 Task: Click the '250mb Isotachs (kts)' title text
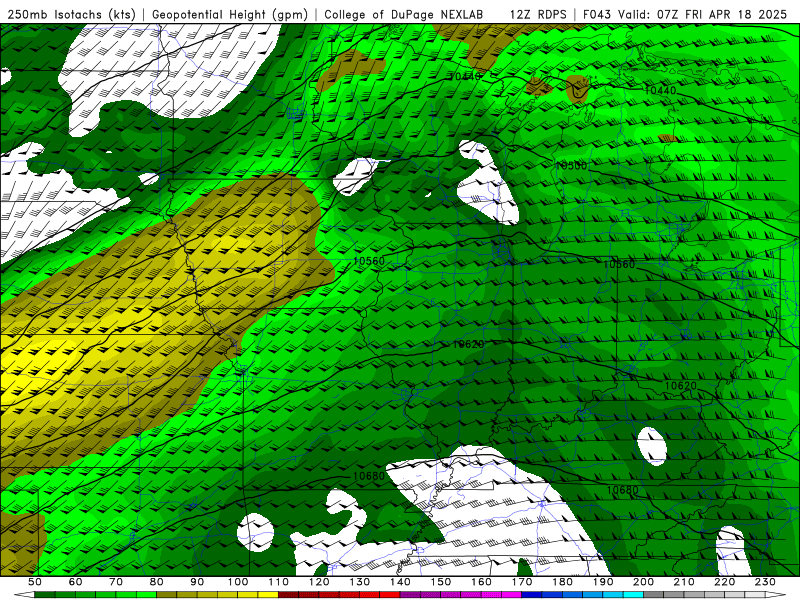(71, 14)
